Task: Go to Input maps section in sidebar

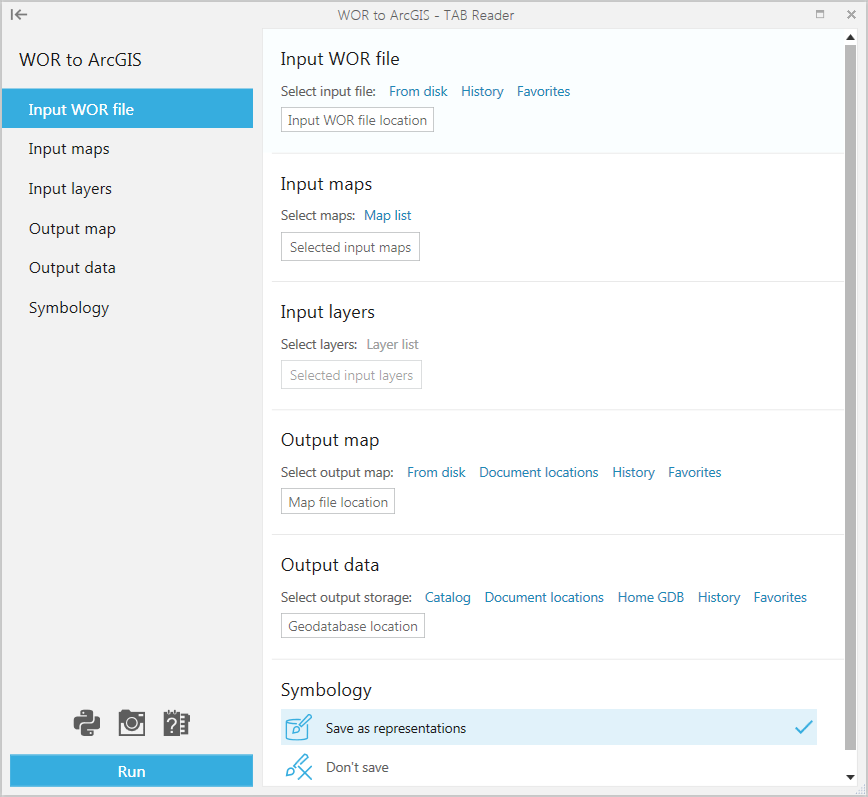Action: [127, 149]
